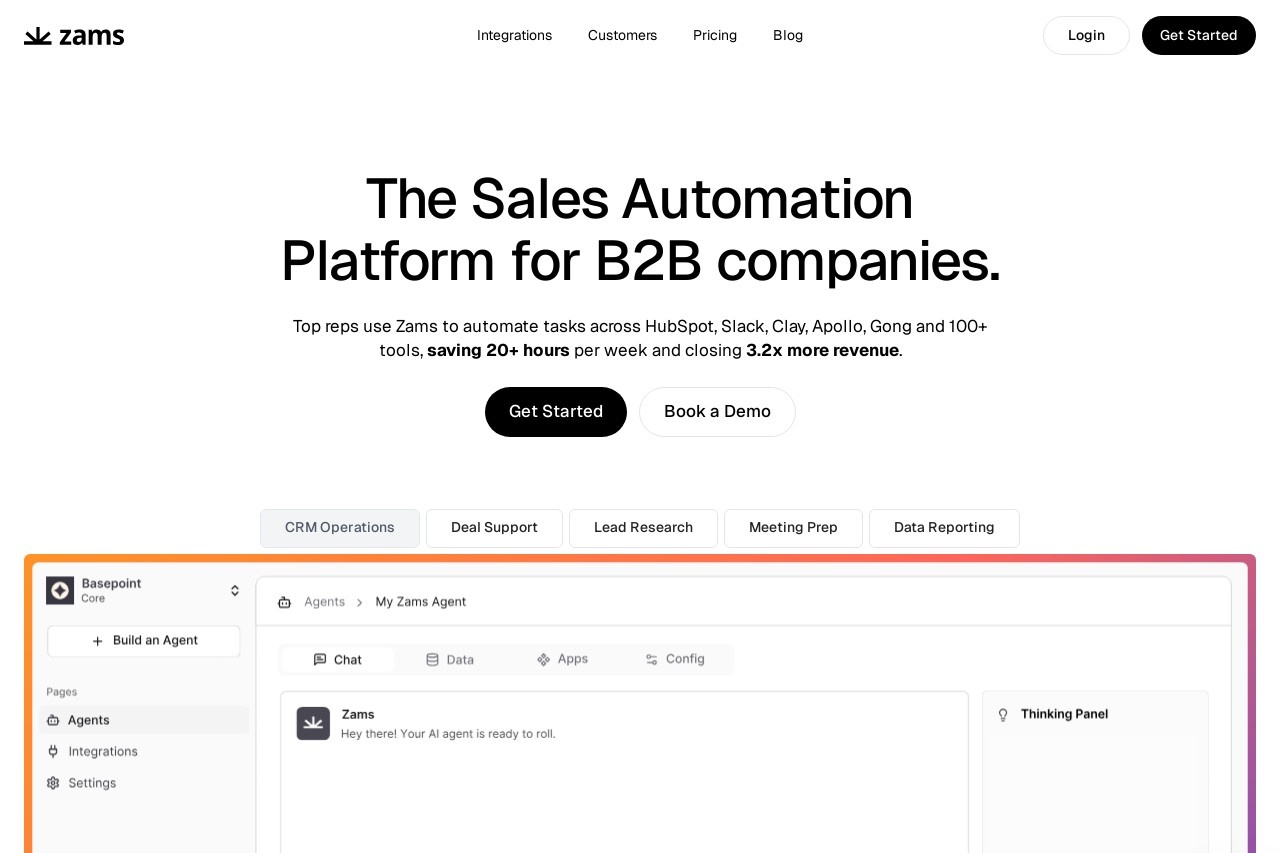Click Book a Demo button
1280x853 pixels.
point(717,412)
